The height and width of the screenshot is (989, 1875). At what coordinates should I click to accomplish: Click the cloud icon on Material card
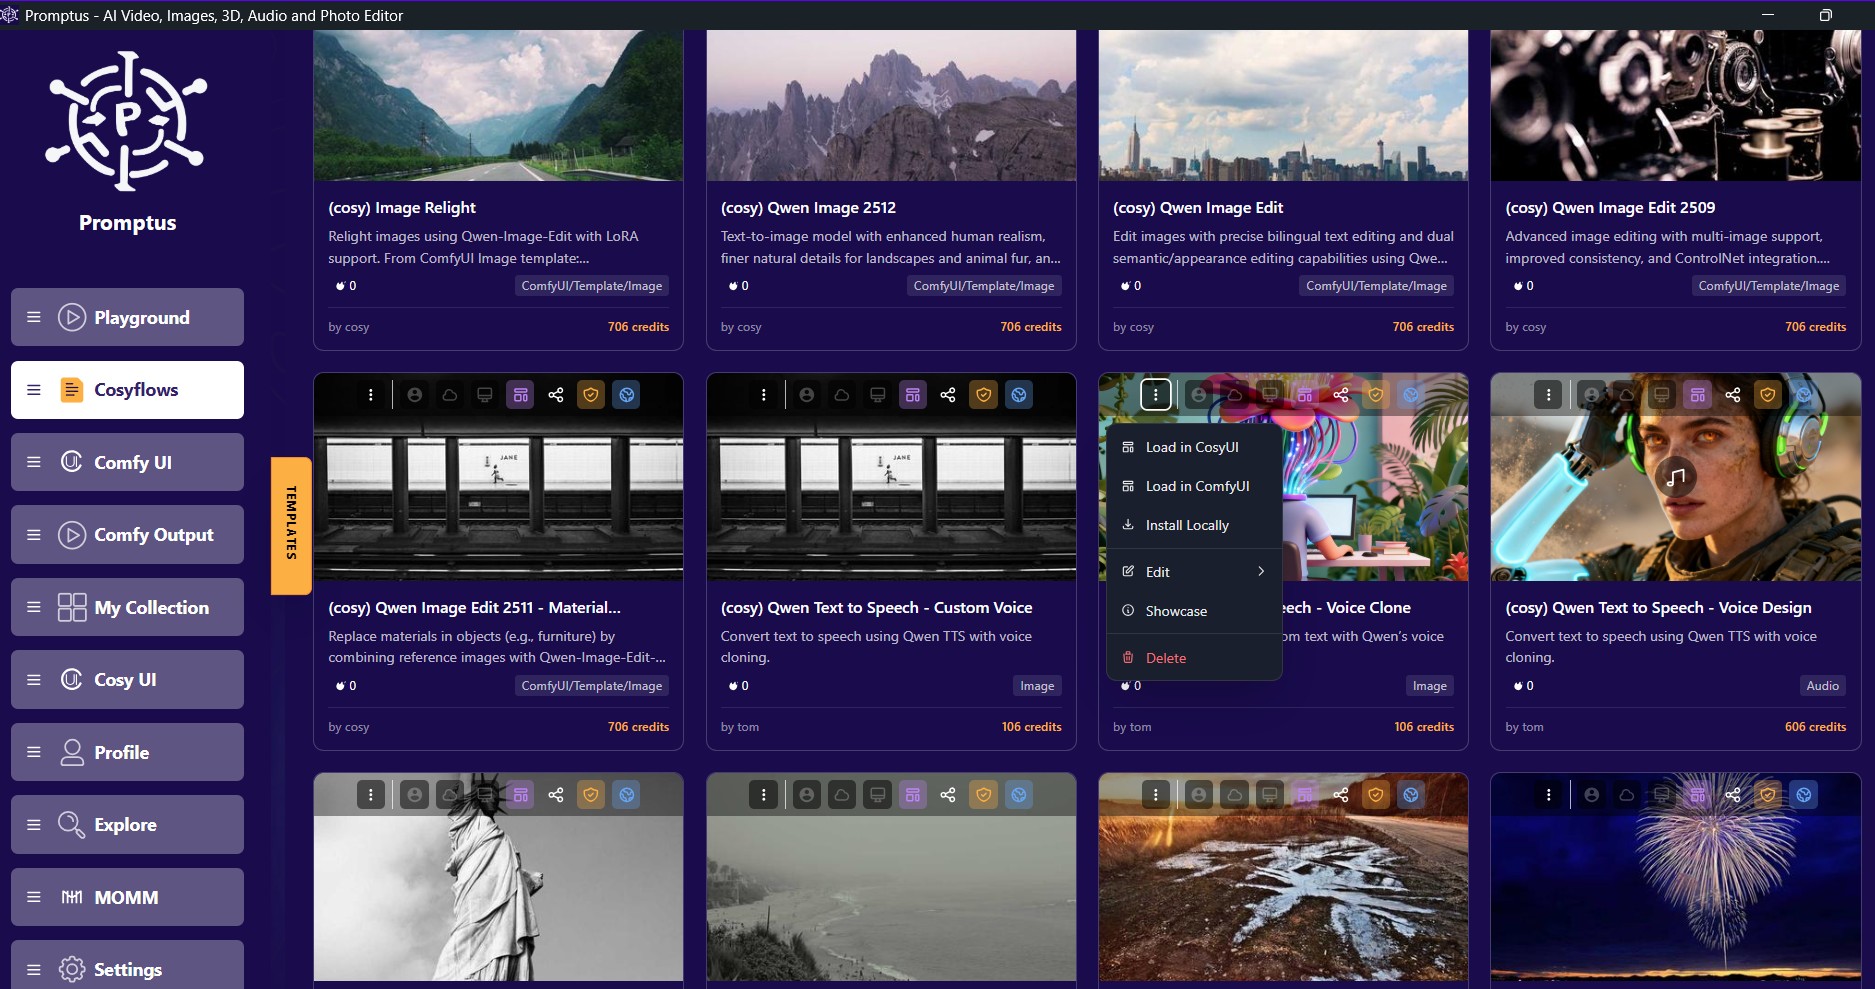[x=450, y=395]
